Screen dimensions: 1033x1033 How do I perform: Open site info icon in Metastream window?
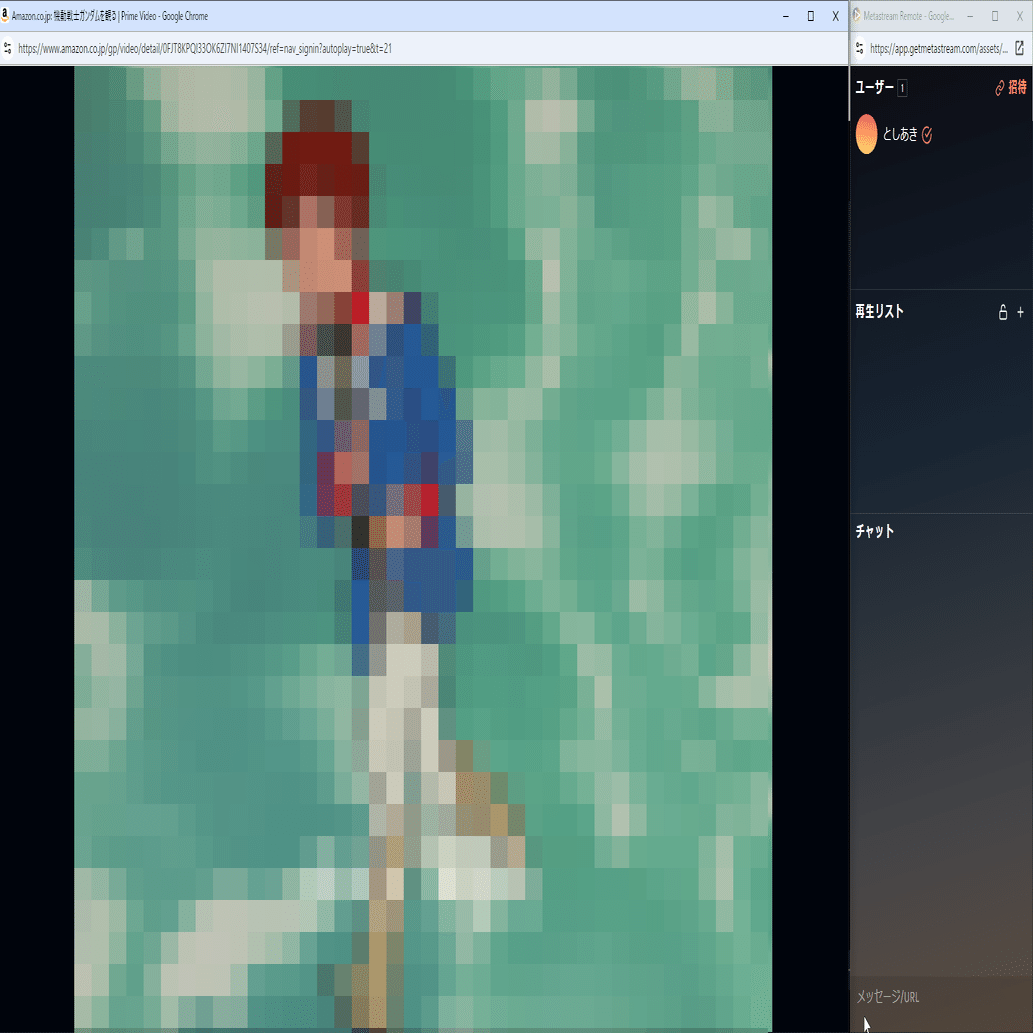pos(860,48)
